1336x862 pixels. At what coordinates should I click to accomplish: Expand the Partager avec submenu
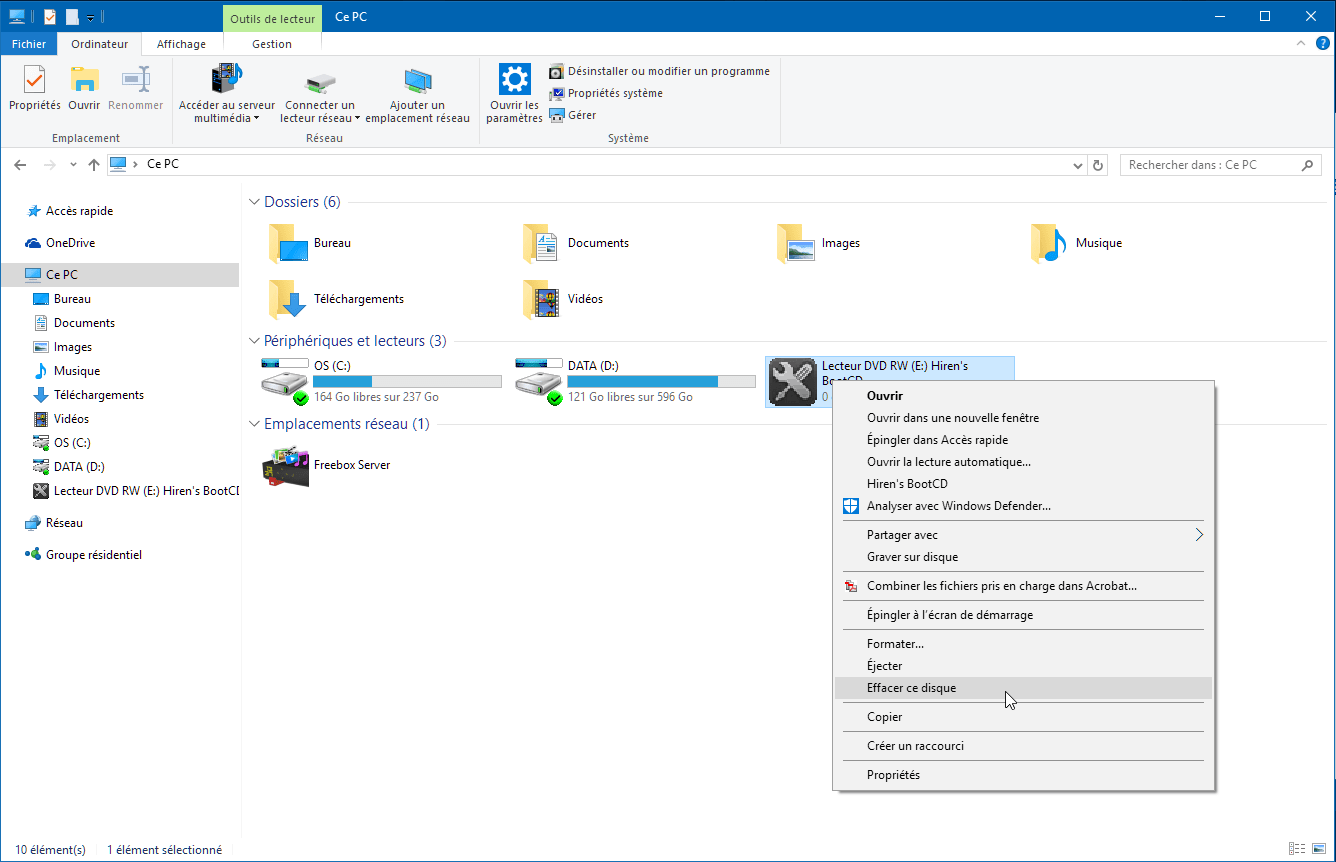pos(1023,535)
